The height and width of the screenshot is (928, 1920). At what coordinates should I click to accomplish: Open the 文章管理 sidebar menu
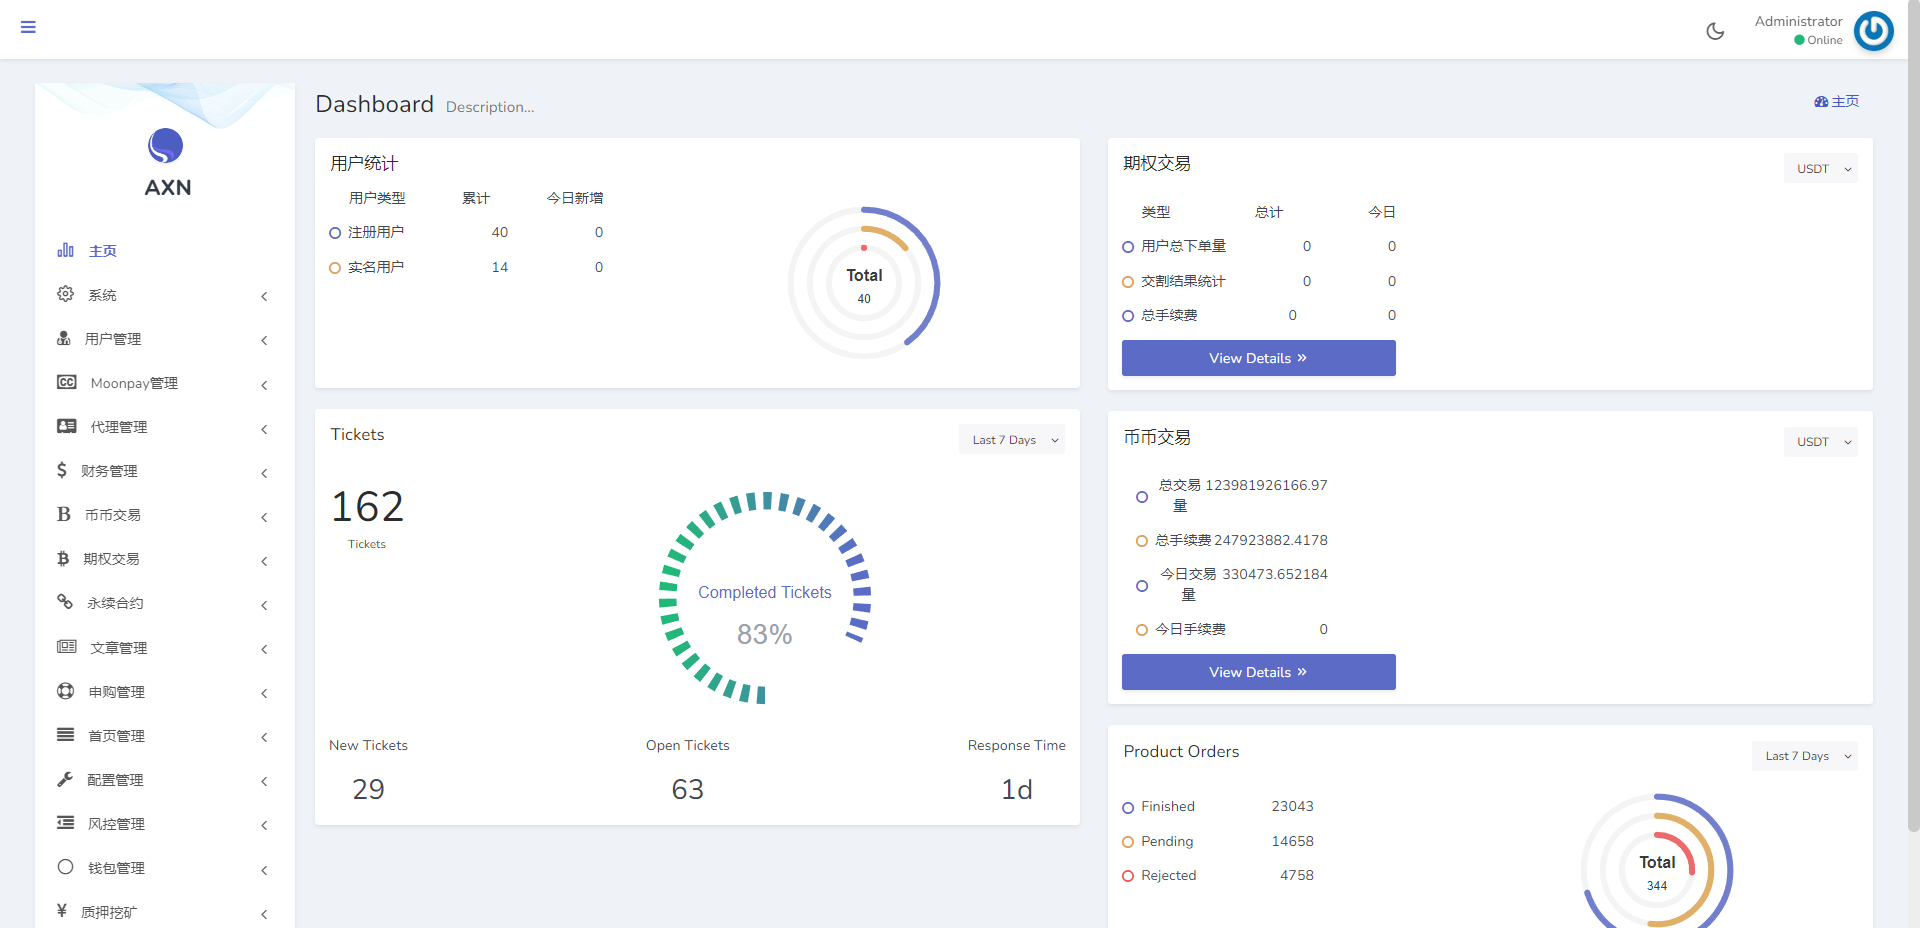point(118,648)
